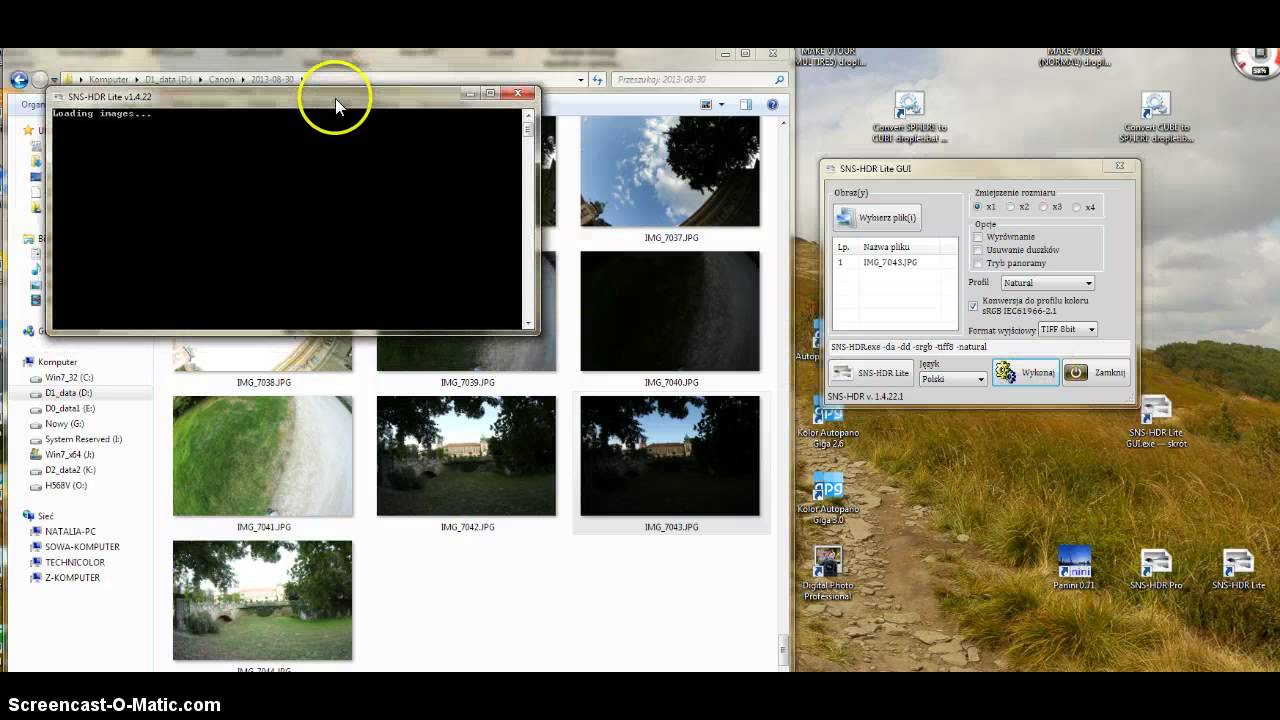This screenshot has height=720, width=1280.
Task: Open the recent pages dropdown beside the forward arrow
Action: [56, 79]
